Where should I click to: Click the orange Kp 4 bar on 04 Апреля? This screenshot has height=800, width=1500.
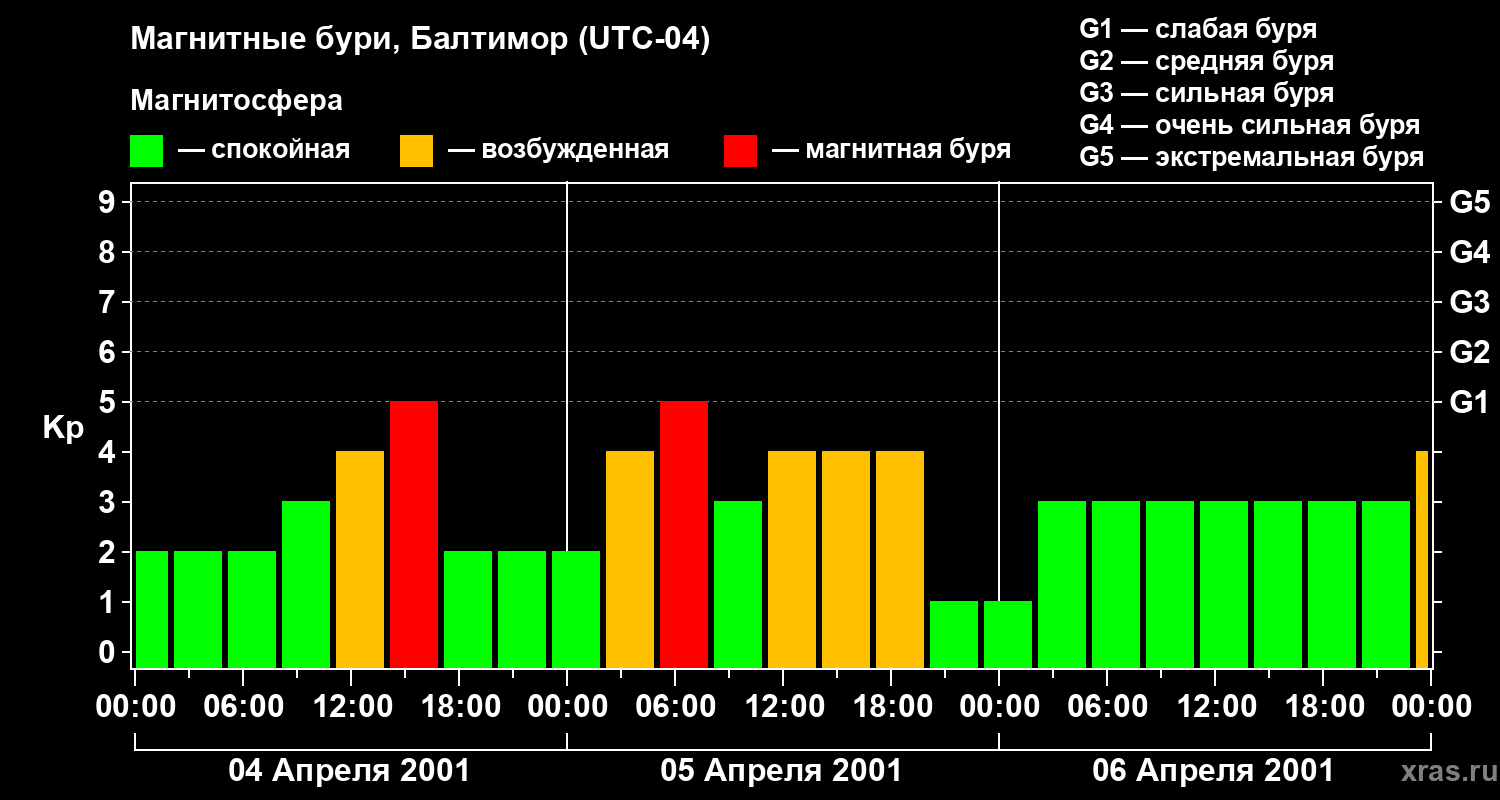pos(360,560)
